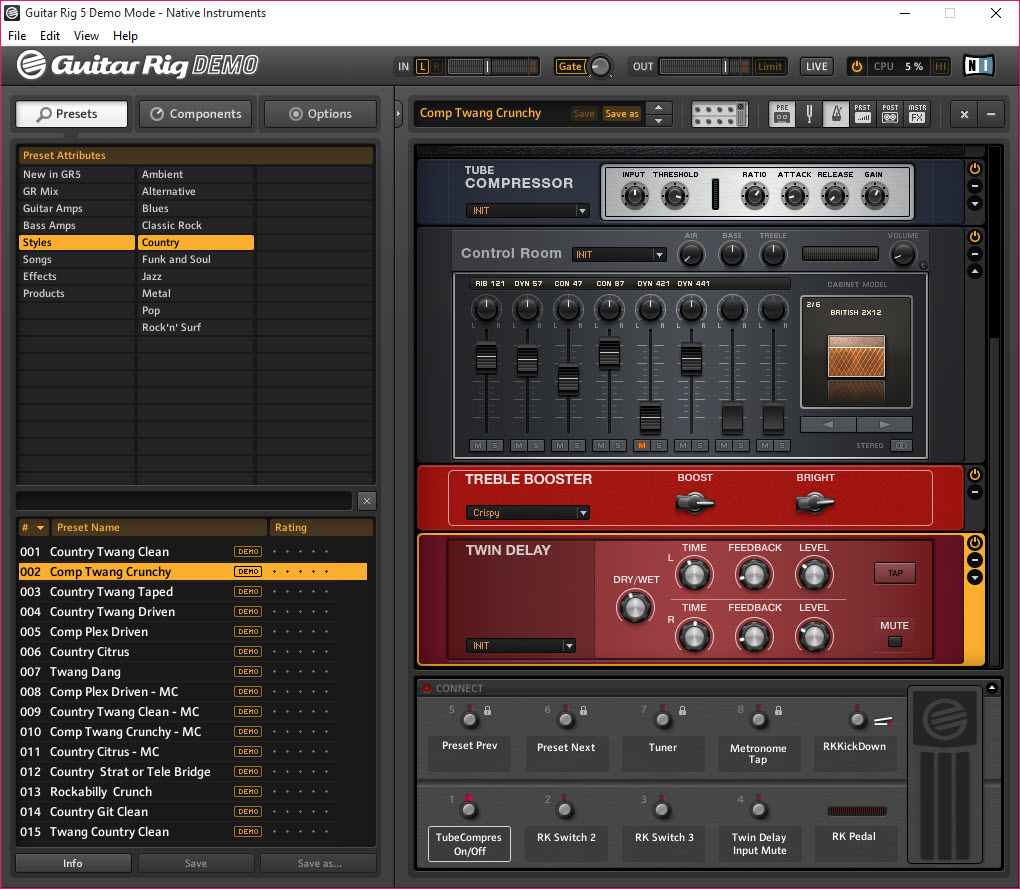Screen dimensions: 1020x889
Task: Switch to the Options tab
Action: click(320, 114)
